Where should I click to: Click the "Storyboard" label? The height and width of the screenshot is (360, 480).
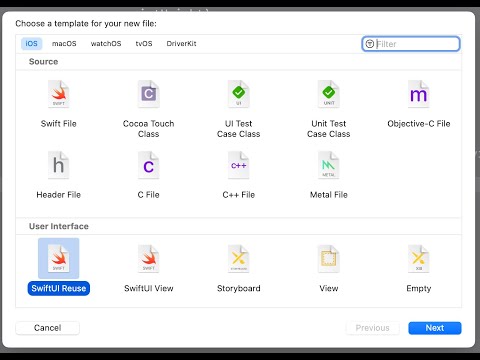(x=239, y=288)
